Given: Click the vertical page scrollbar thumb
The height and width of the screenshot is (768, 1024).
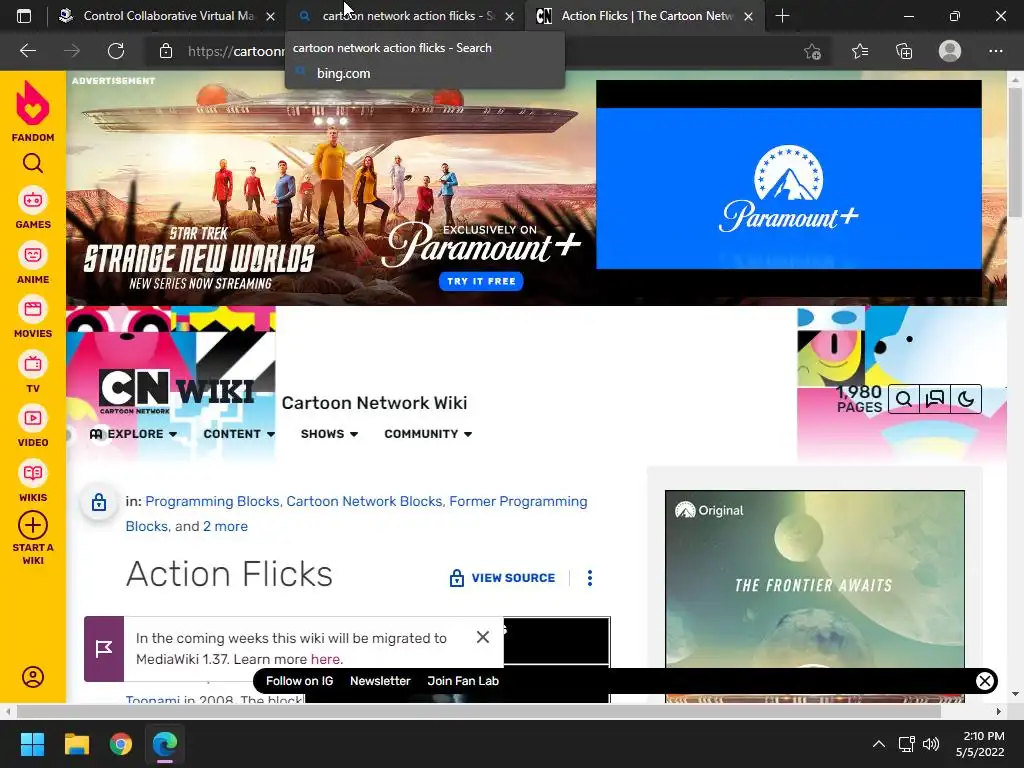Looking at the screenshot, I should tap(1015, 152).
